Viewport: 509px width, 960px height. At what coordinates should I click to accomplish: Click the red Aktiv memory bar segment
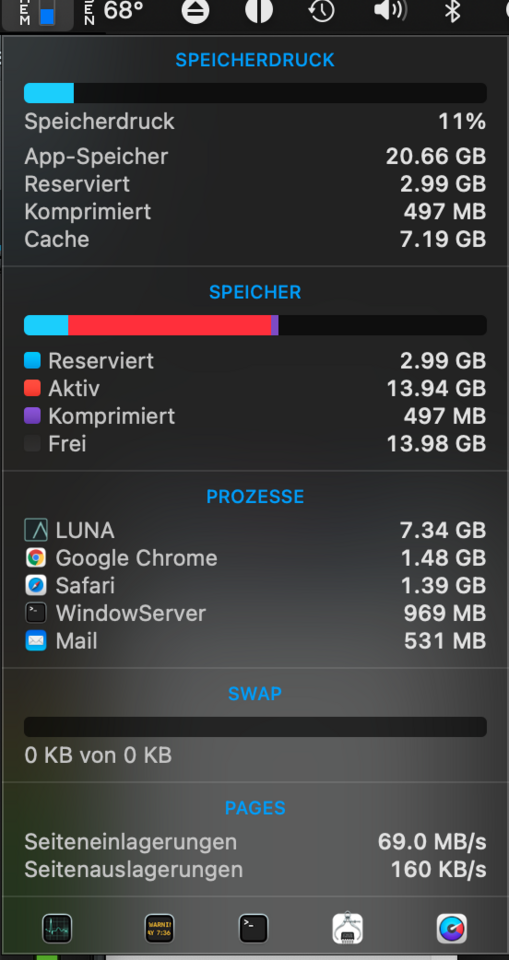pos(169,325)
